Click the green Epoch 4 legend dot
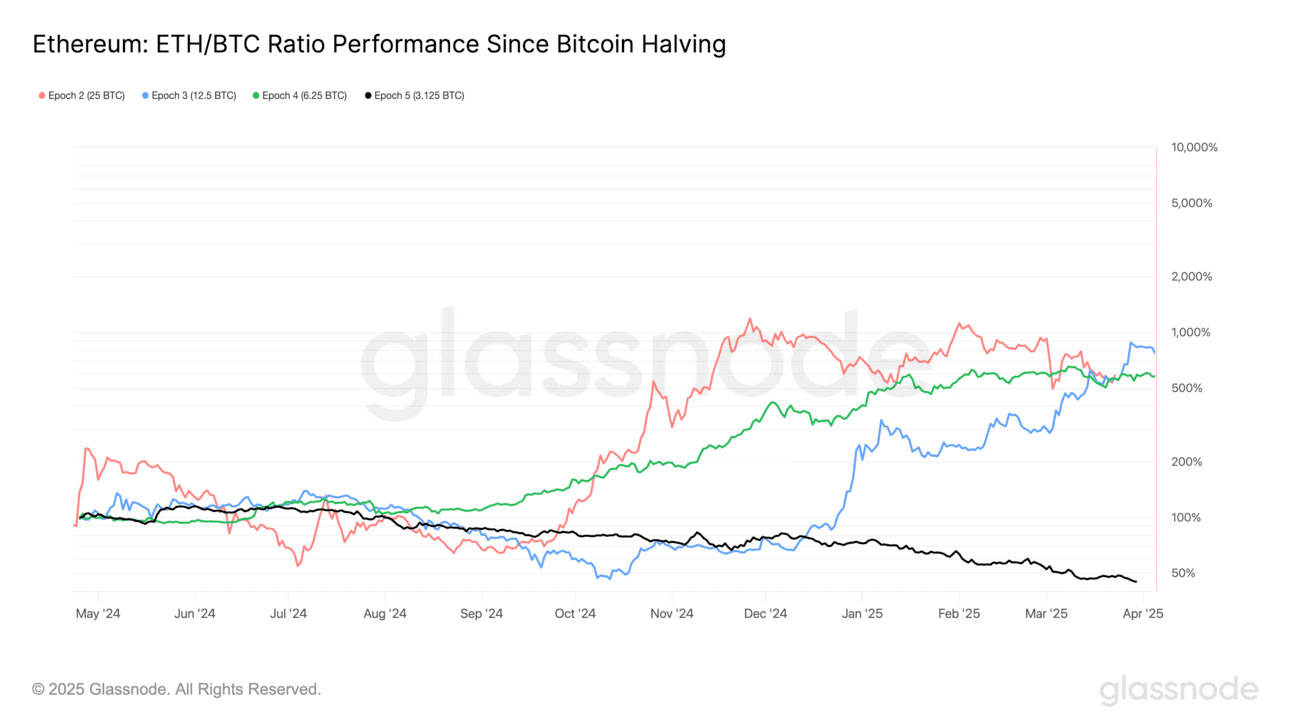Screen dimensions: 1292x727 pyautogui.click(x=256, y=96)
